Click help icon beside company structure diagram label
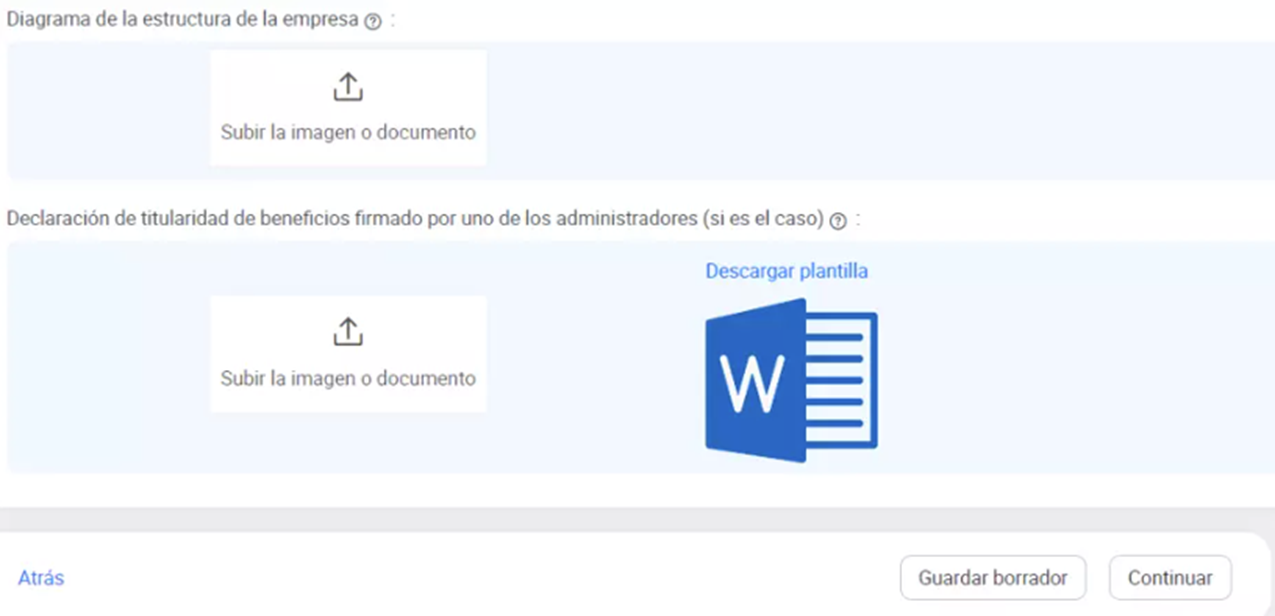Screen dimensions: 1275x616 click(373, 22)
